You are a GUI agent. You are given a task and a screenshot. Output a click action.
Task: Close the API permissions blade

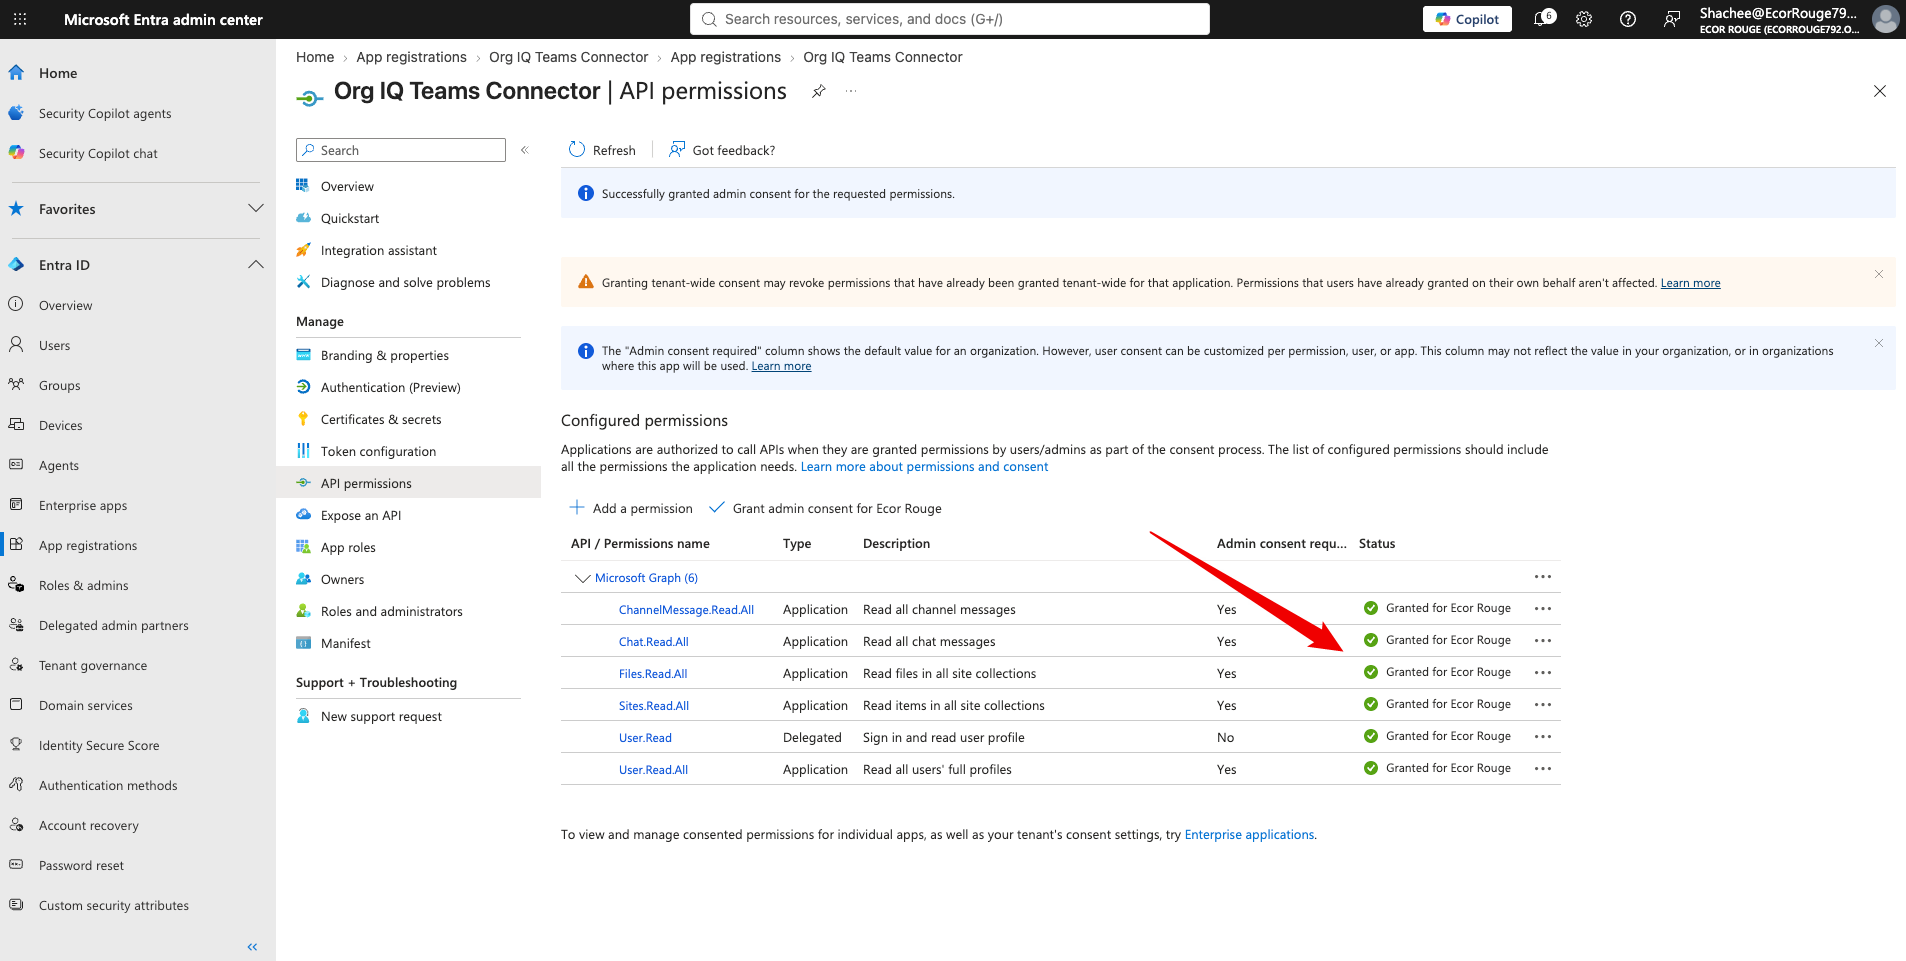(1880, 91)
